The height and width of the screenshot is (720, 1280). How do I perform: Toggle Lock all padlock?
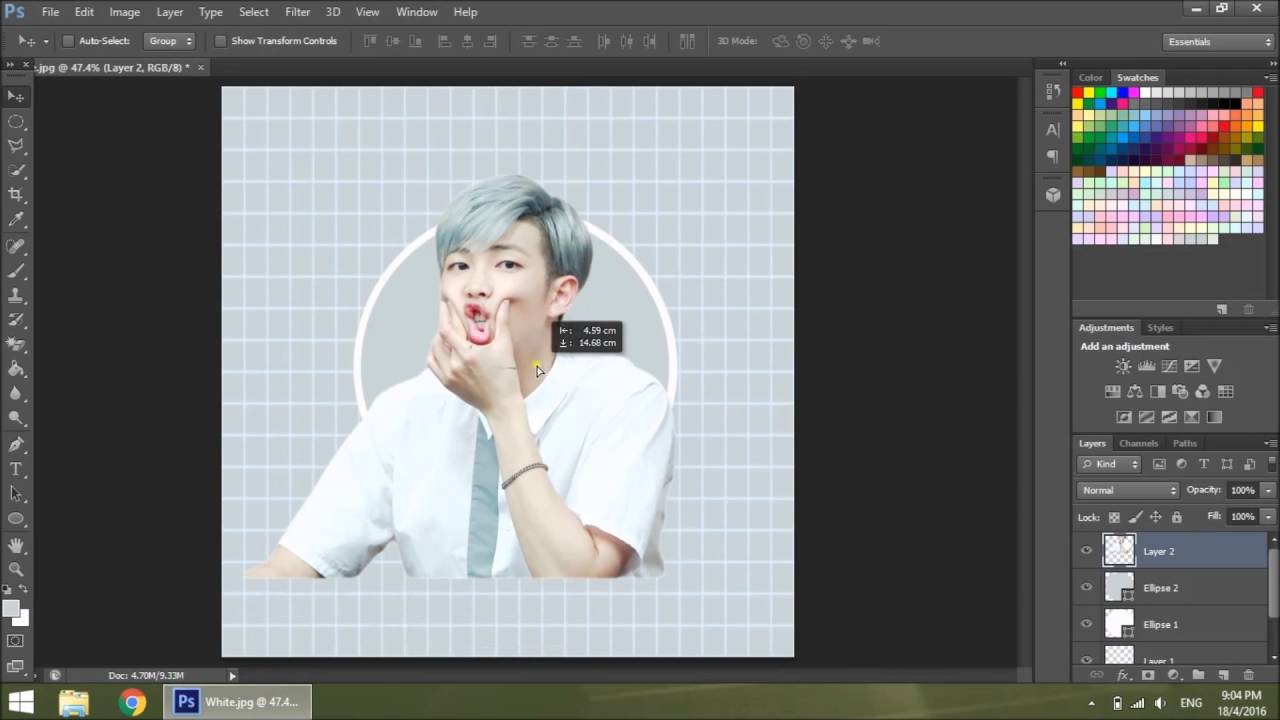(x=1176, y=517)
